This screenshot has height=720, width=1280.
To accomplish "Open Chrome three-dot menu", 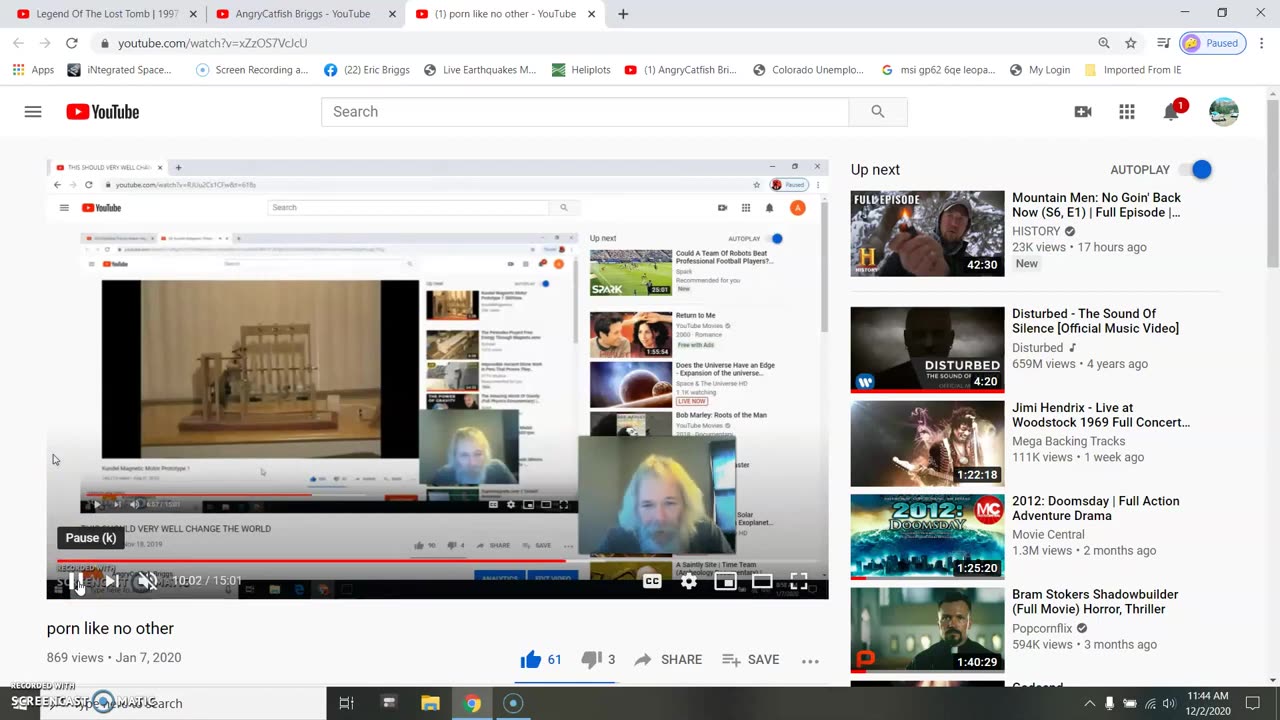I will [1262, 43].
